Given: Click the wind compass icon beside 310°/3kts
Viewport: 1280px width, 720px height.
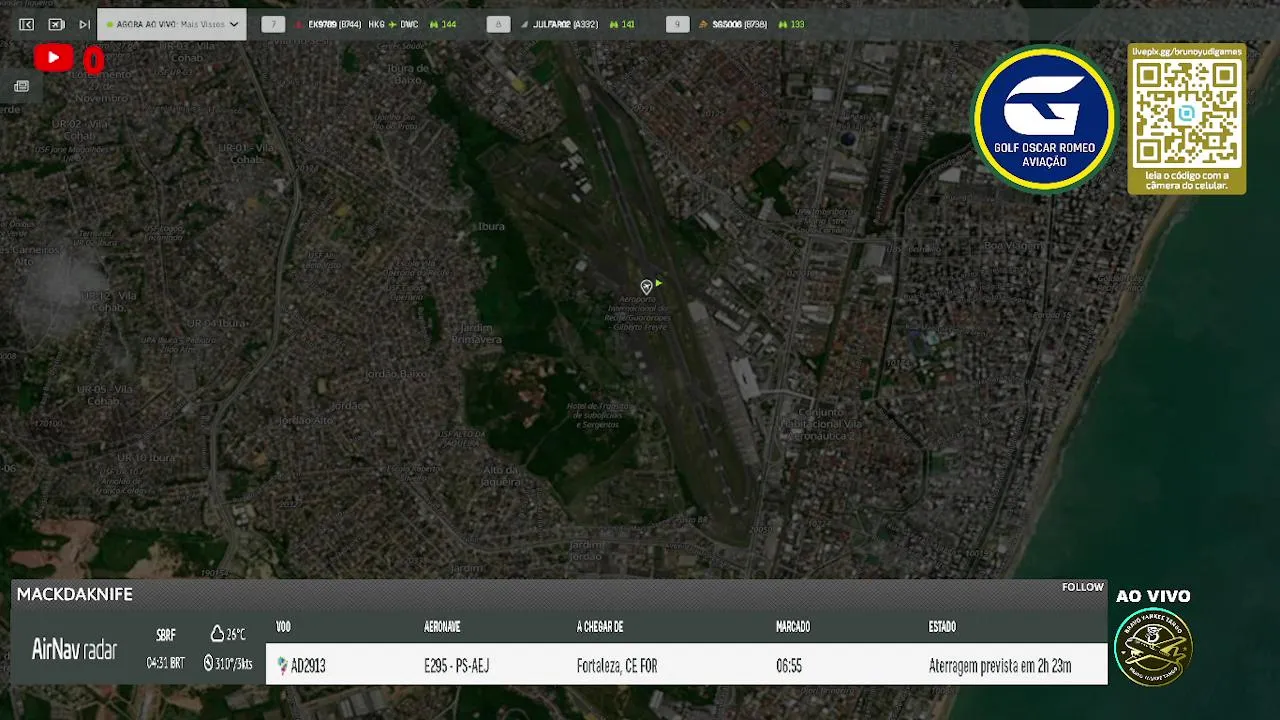Looking at the screenshot, I should point(209,663).
